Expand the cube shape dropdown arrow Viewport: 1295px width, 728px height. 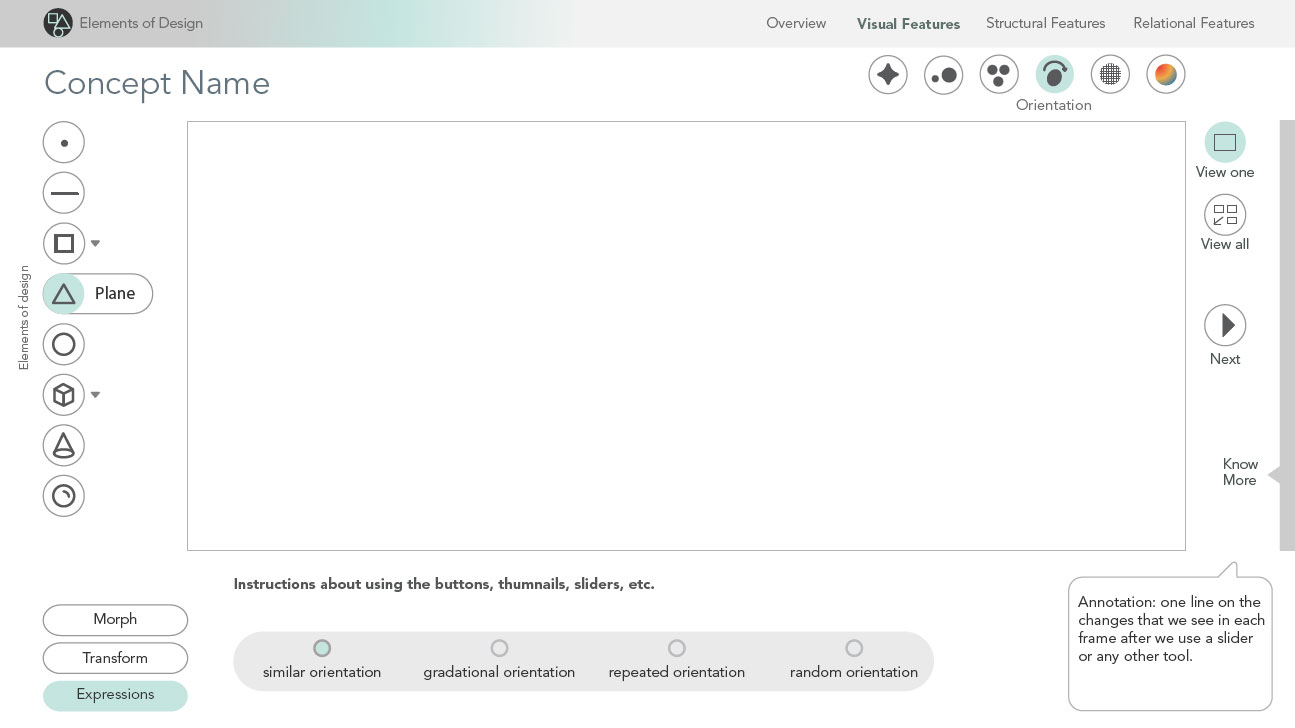click(x=96, y=395)
